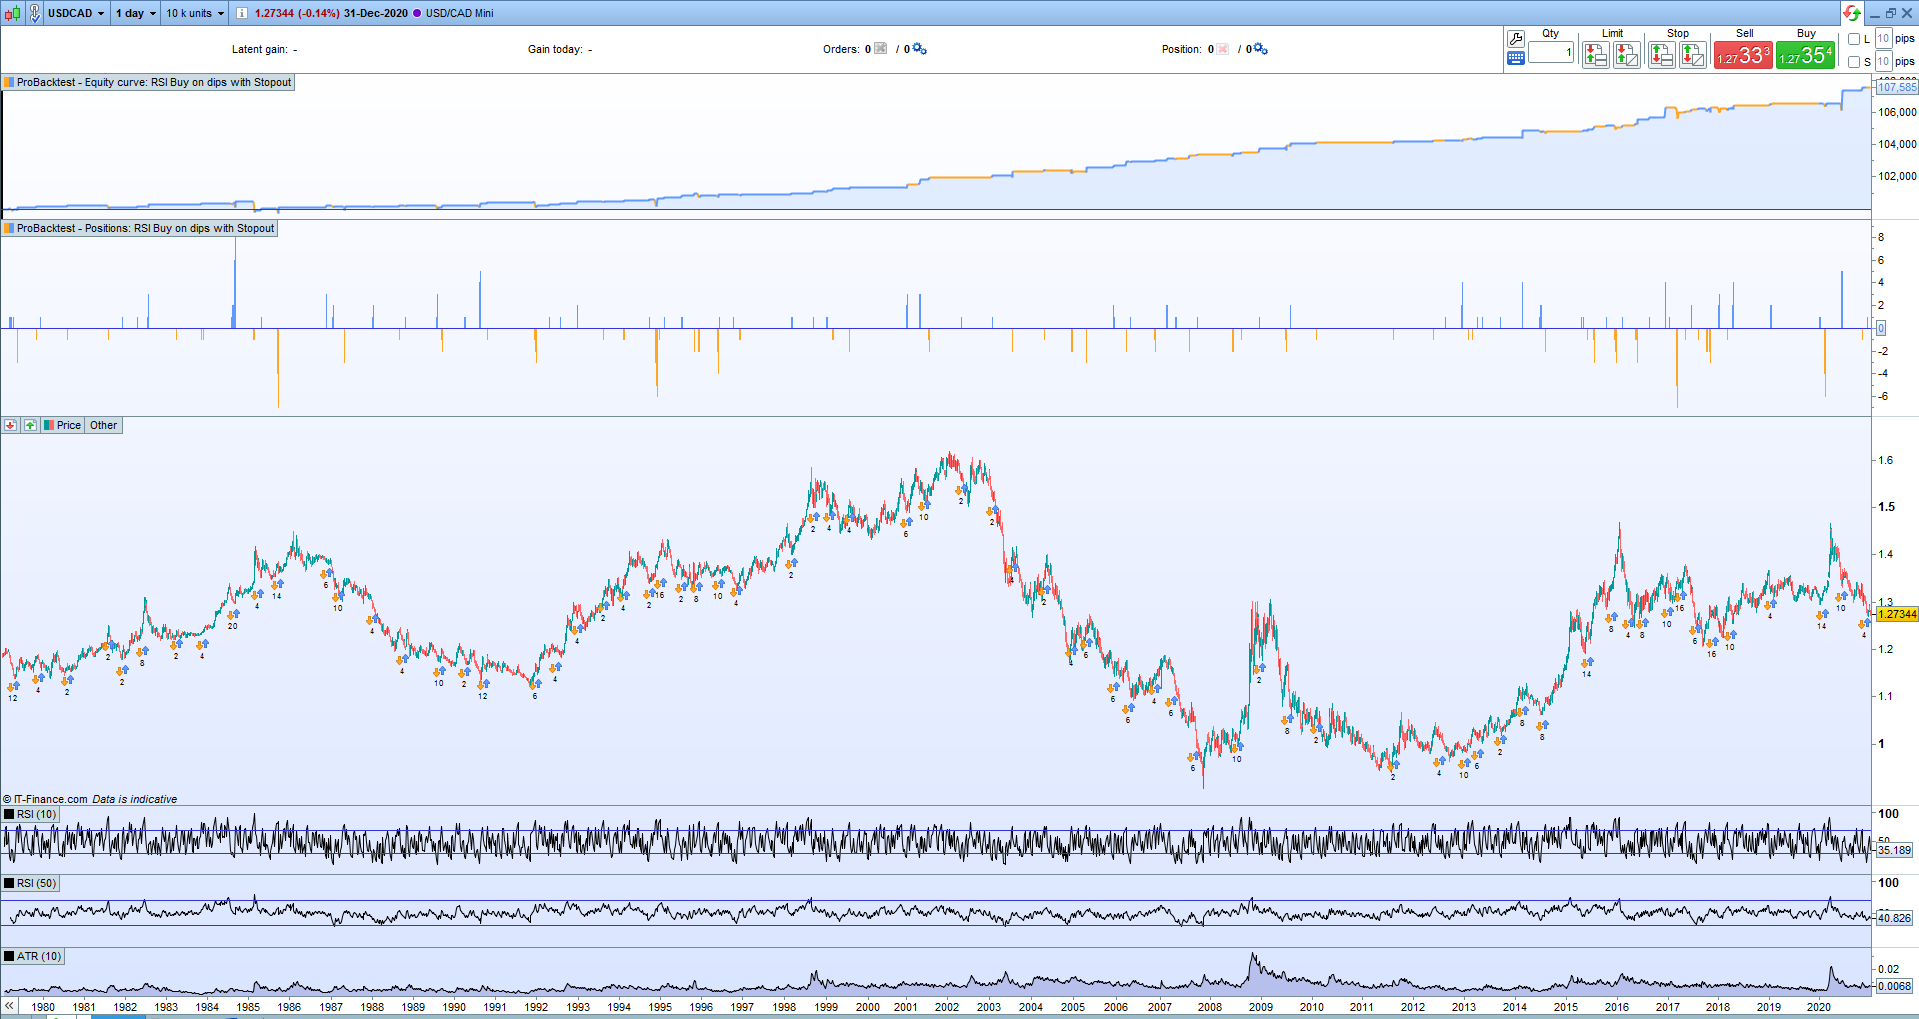
Task: Click the first Stop order icon
Action: click(1662, 55)
